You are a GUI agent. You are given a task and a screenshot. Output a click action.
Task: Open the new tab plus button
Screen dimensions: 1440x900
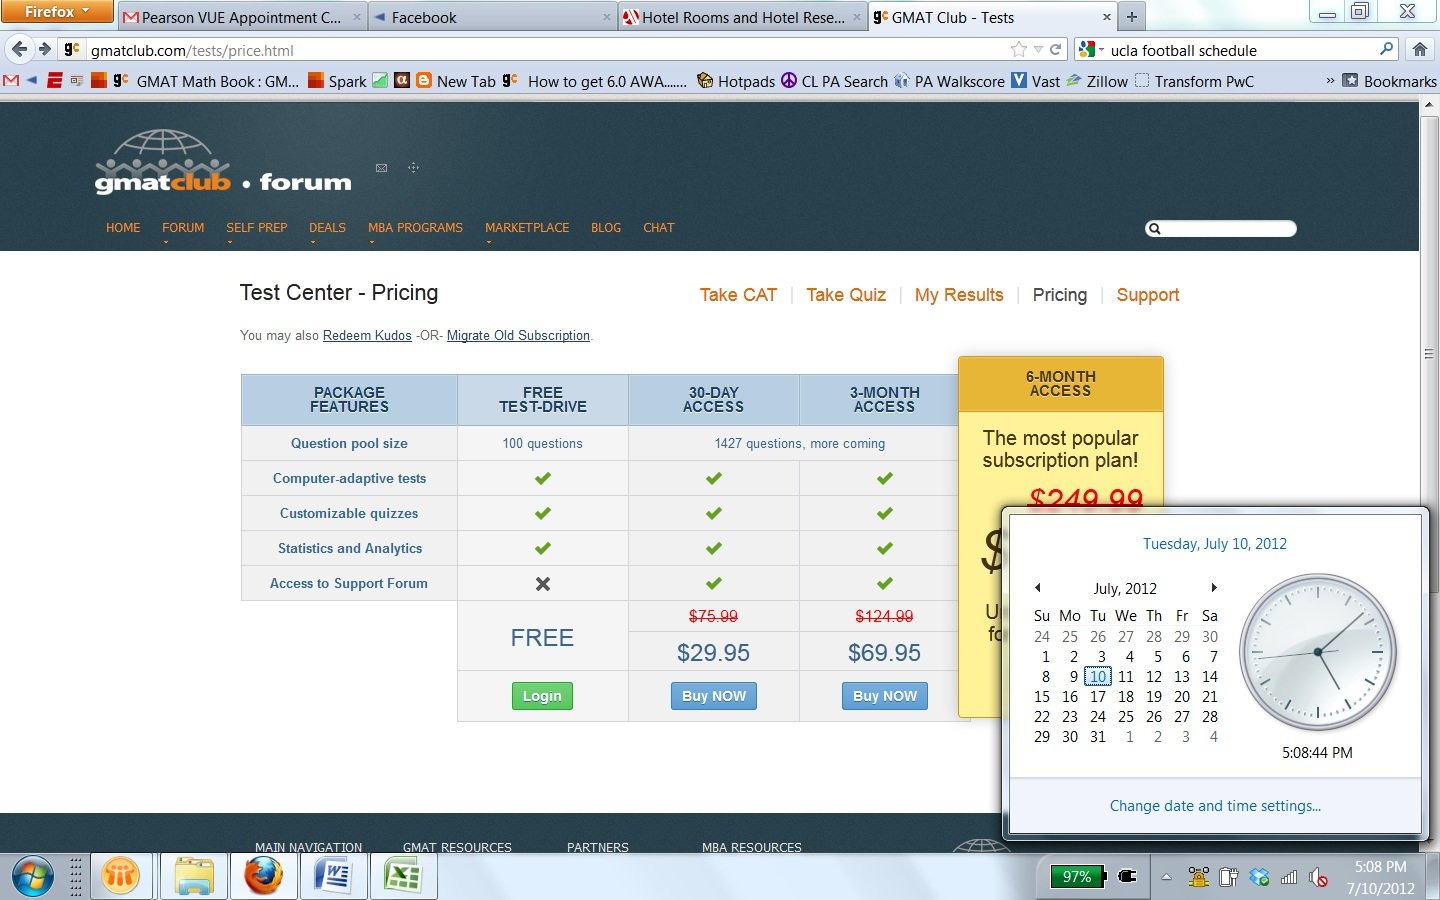tap(1132, 16)
